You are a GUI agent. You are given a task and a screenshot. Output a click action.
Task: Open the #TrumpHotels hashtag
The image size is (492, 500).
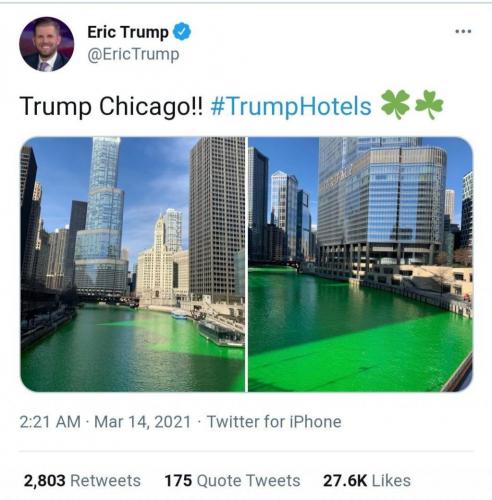click(x=291, y=106)
